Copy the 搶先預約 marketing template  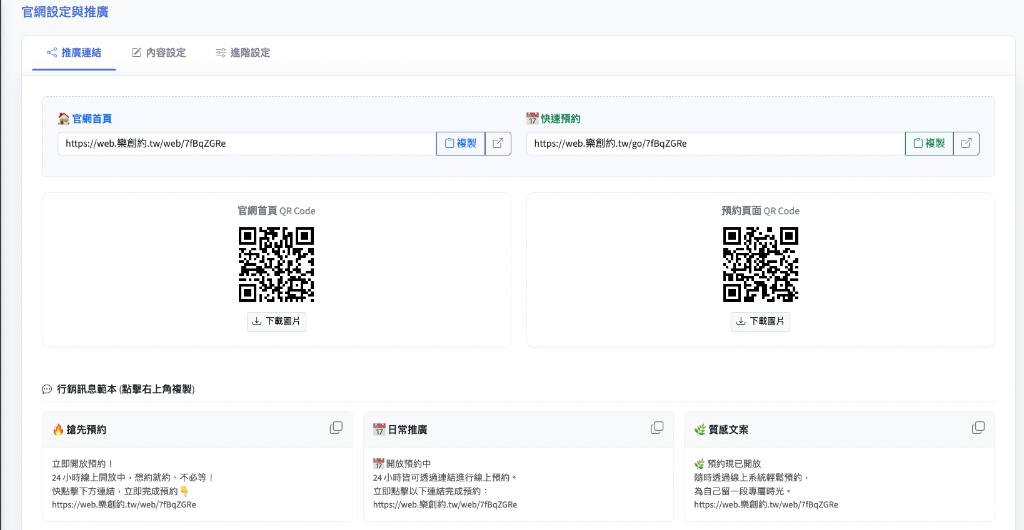coord(336,428)
